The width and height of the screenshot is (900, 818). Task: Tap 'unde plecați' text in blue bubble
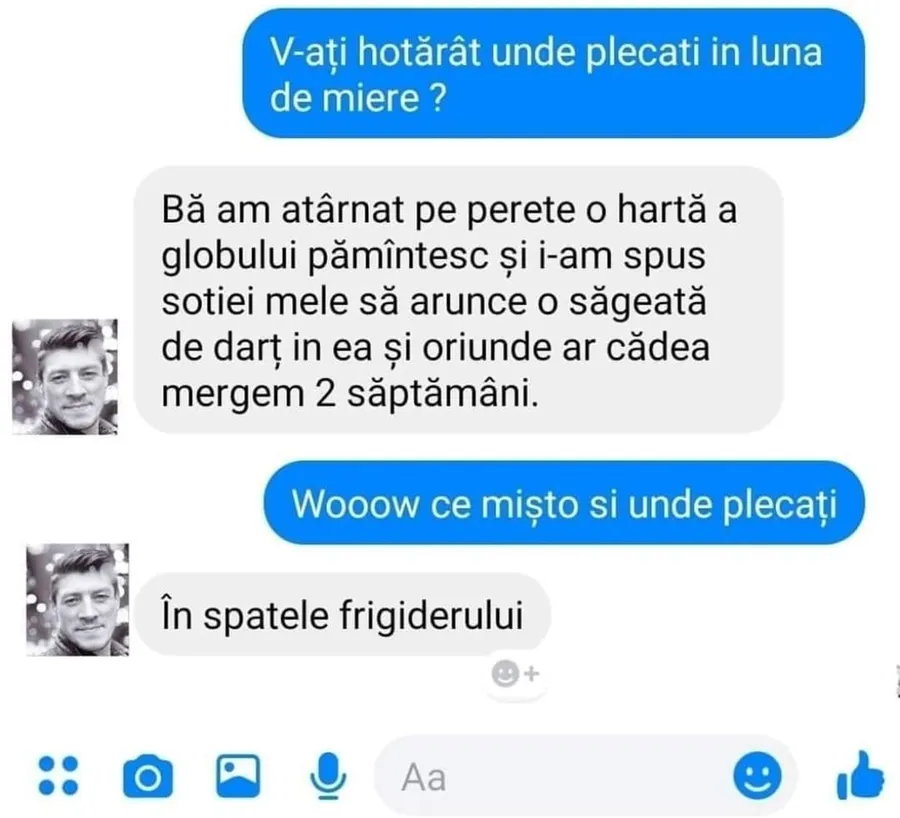[x=732, y=505]
